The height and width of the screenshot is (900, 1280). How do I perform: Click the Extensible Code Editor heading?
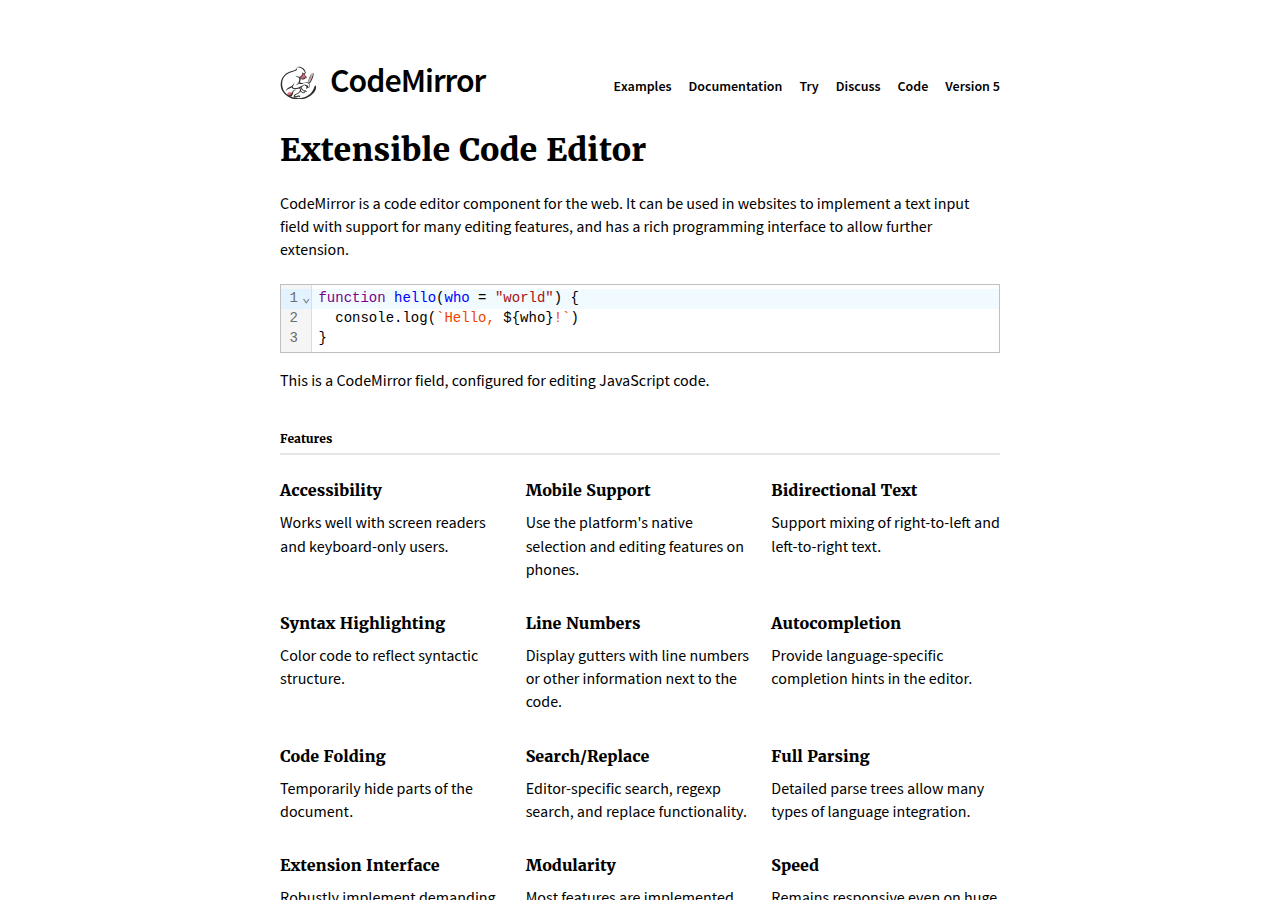463,150
